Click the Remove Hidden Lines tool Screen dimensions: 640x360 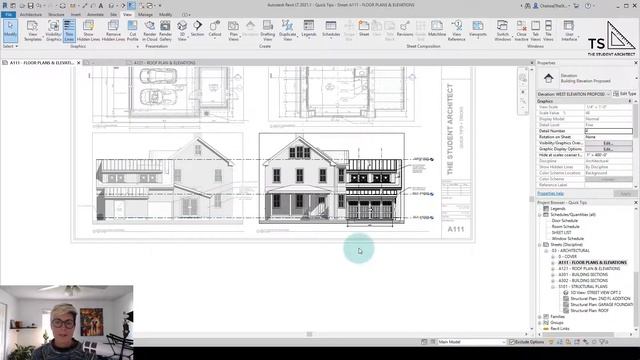pos(113,31)
